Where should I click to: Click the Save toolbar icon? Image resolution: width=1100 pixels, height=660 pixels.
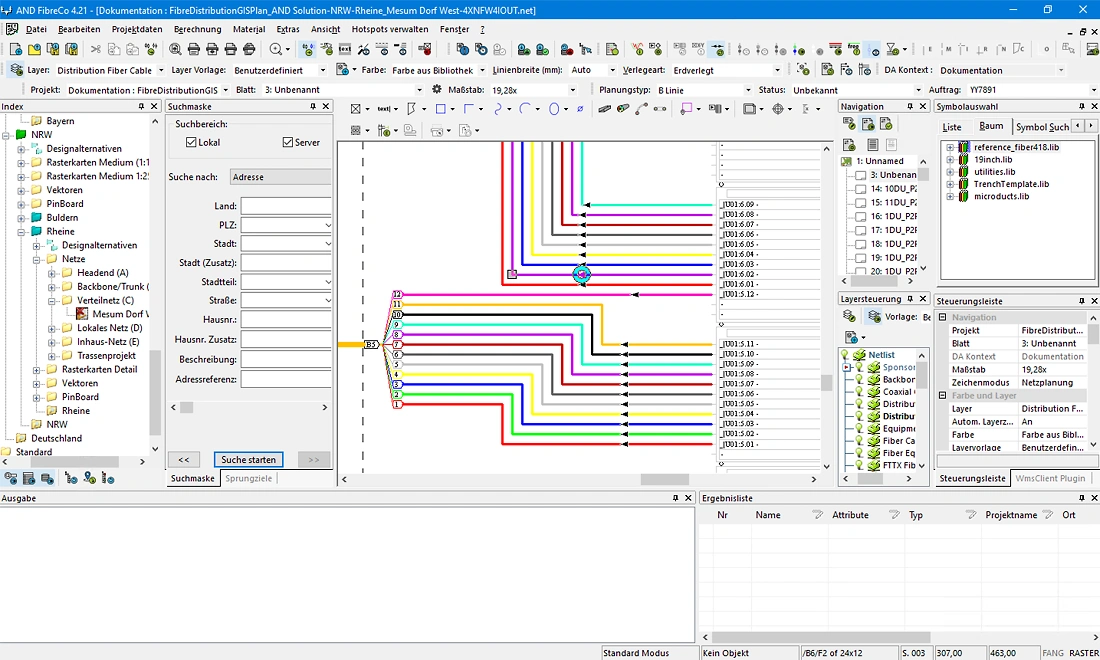click(x=53, y=49)
